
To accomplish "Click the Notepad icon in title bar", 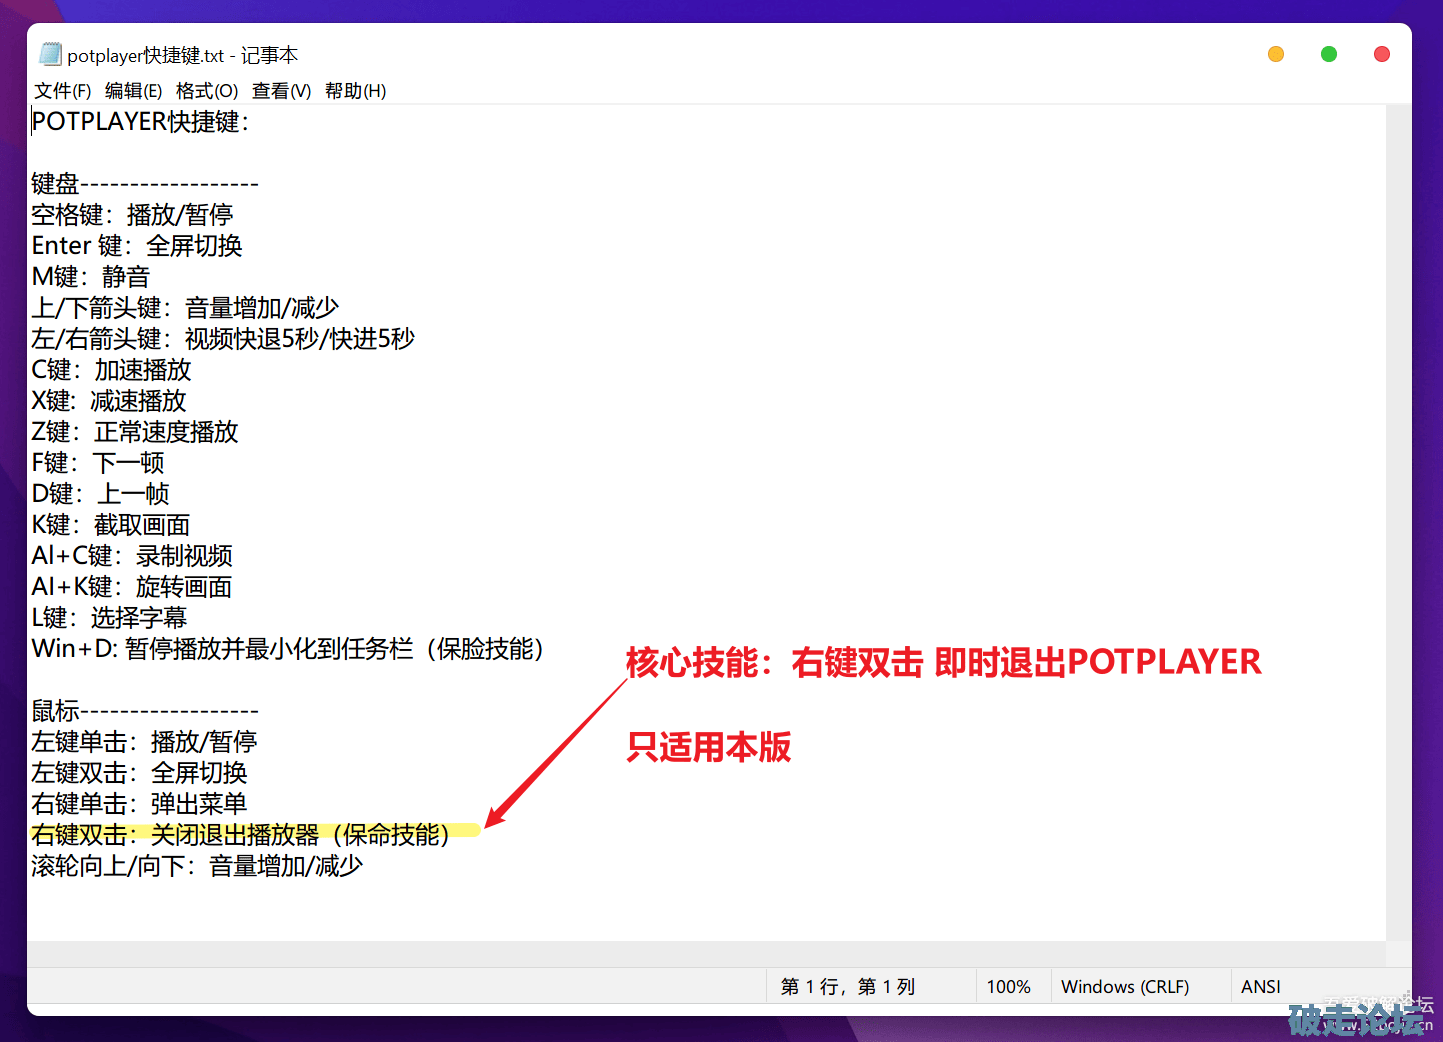I will (50, 54).
